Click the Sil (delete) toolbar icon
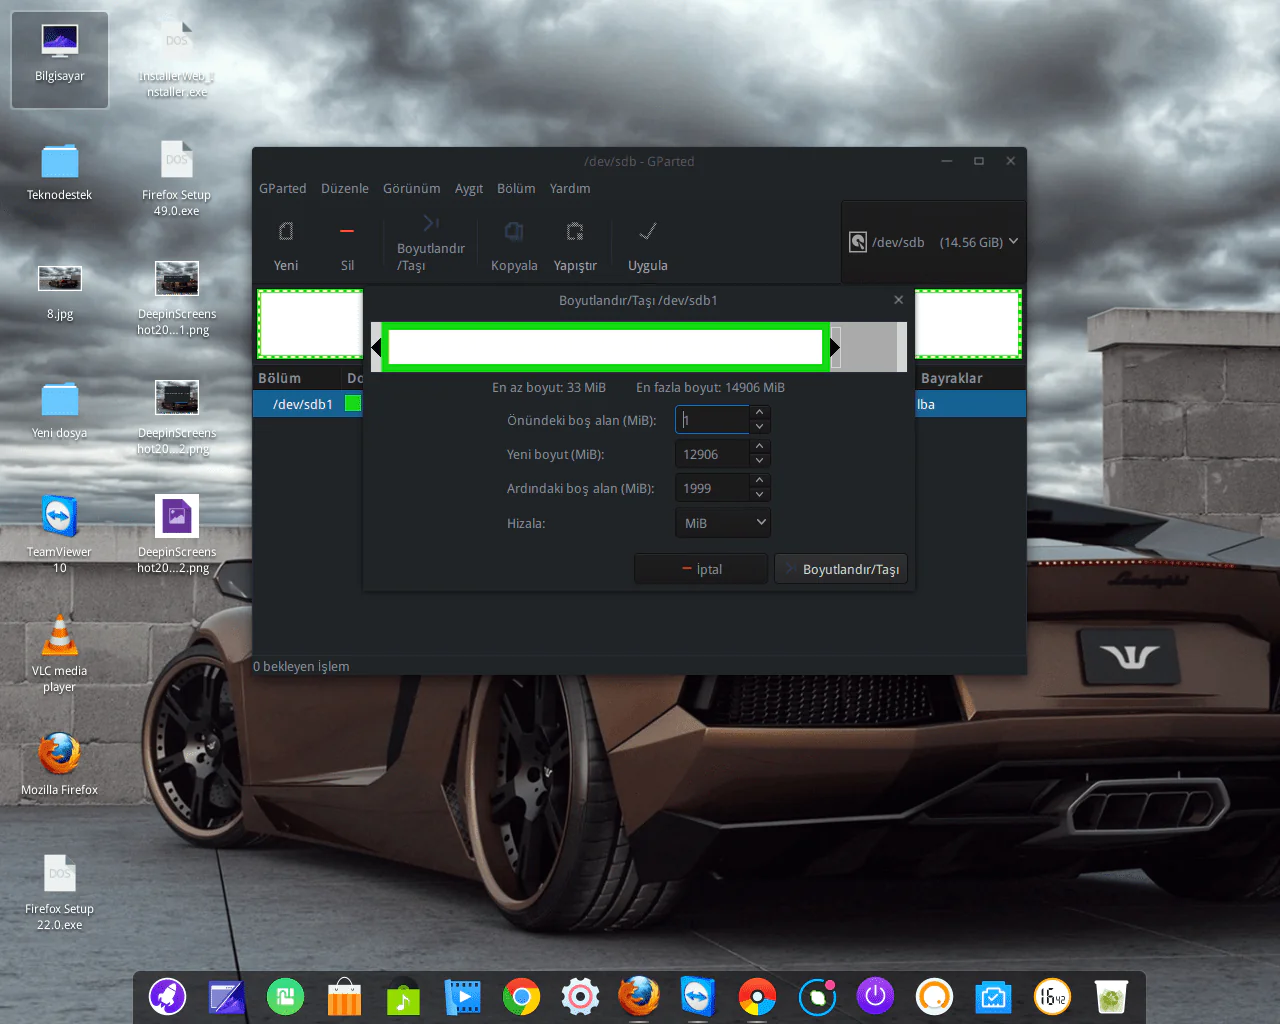 [x=347, y=232]
